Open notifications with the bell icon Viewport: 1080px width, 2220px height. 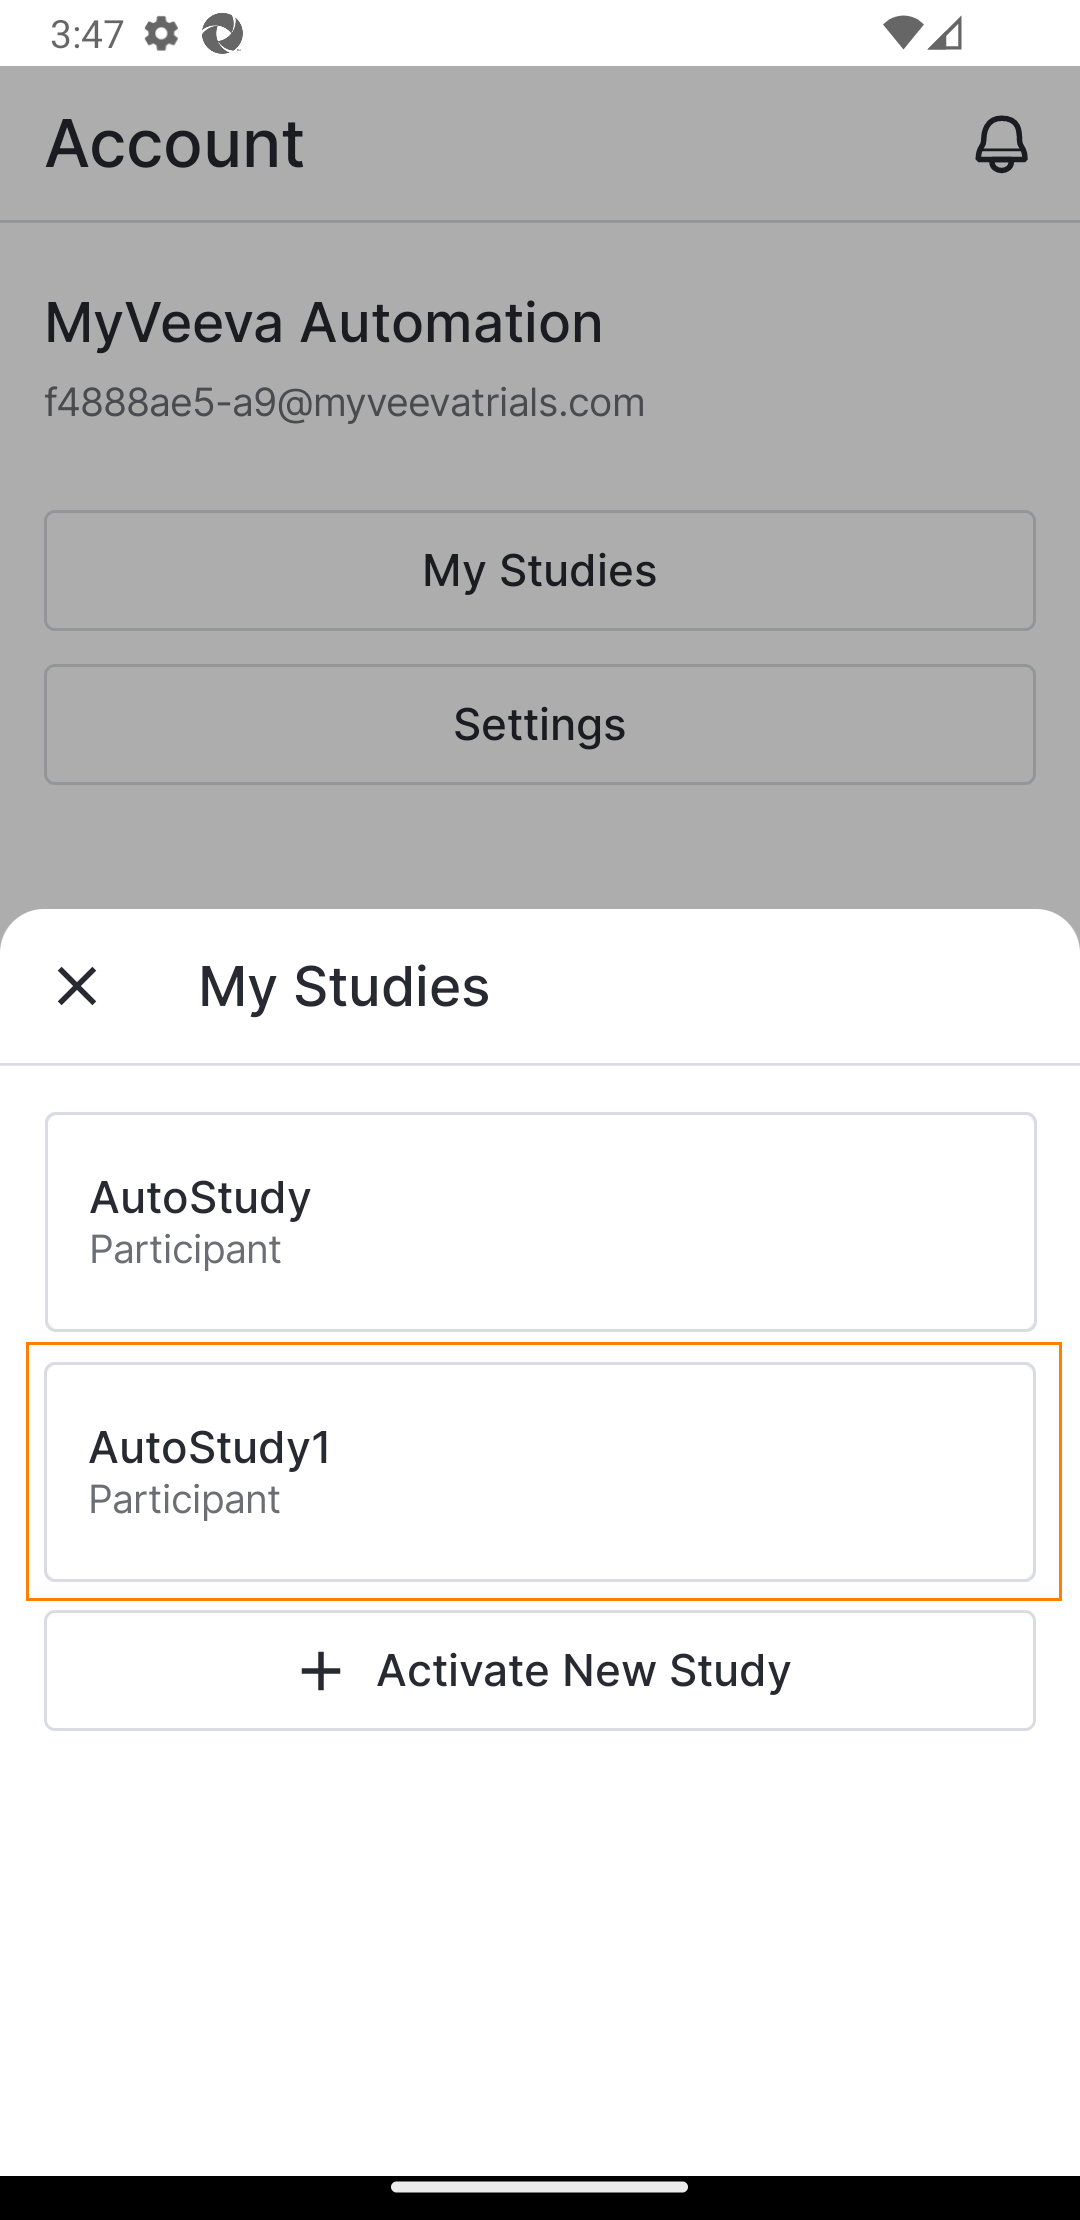pos(1001,144)
